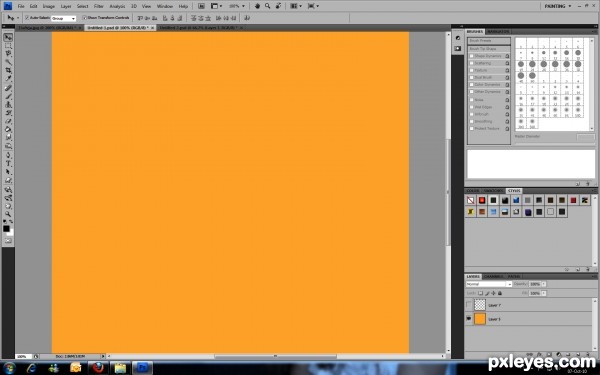
Task: Switch to the Channels tab
Action: (x=493, y=276)
